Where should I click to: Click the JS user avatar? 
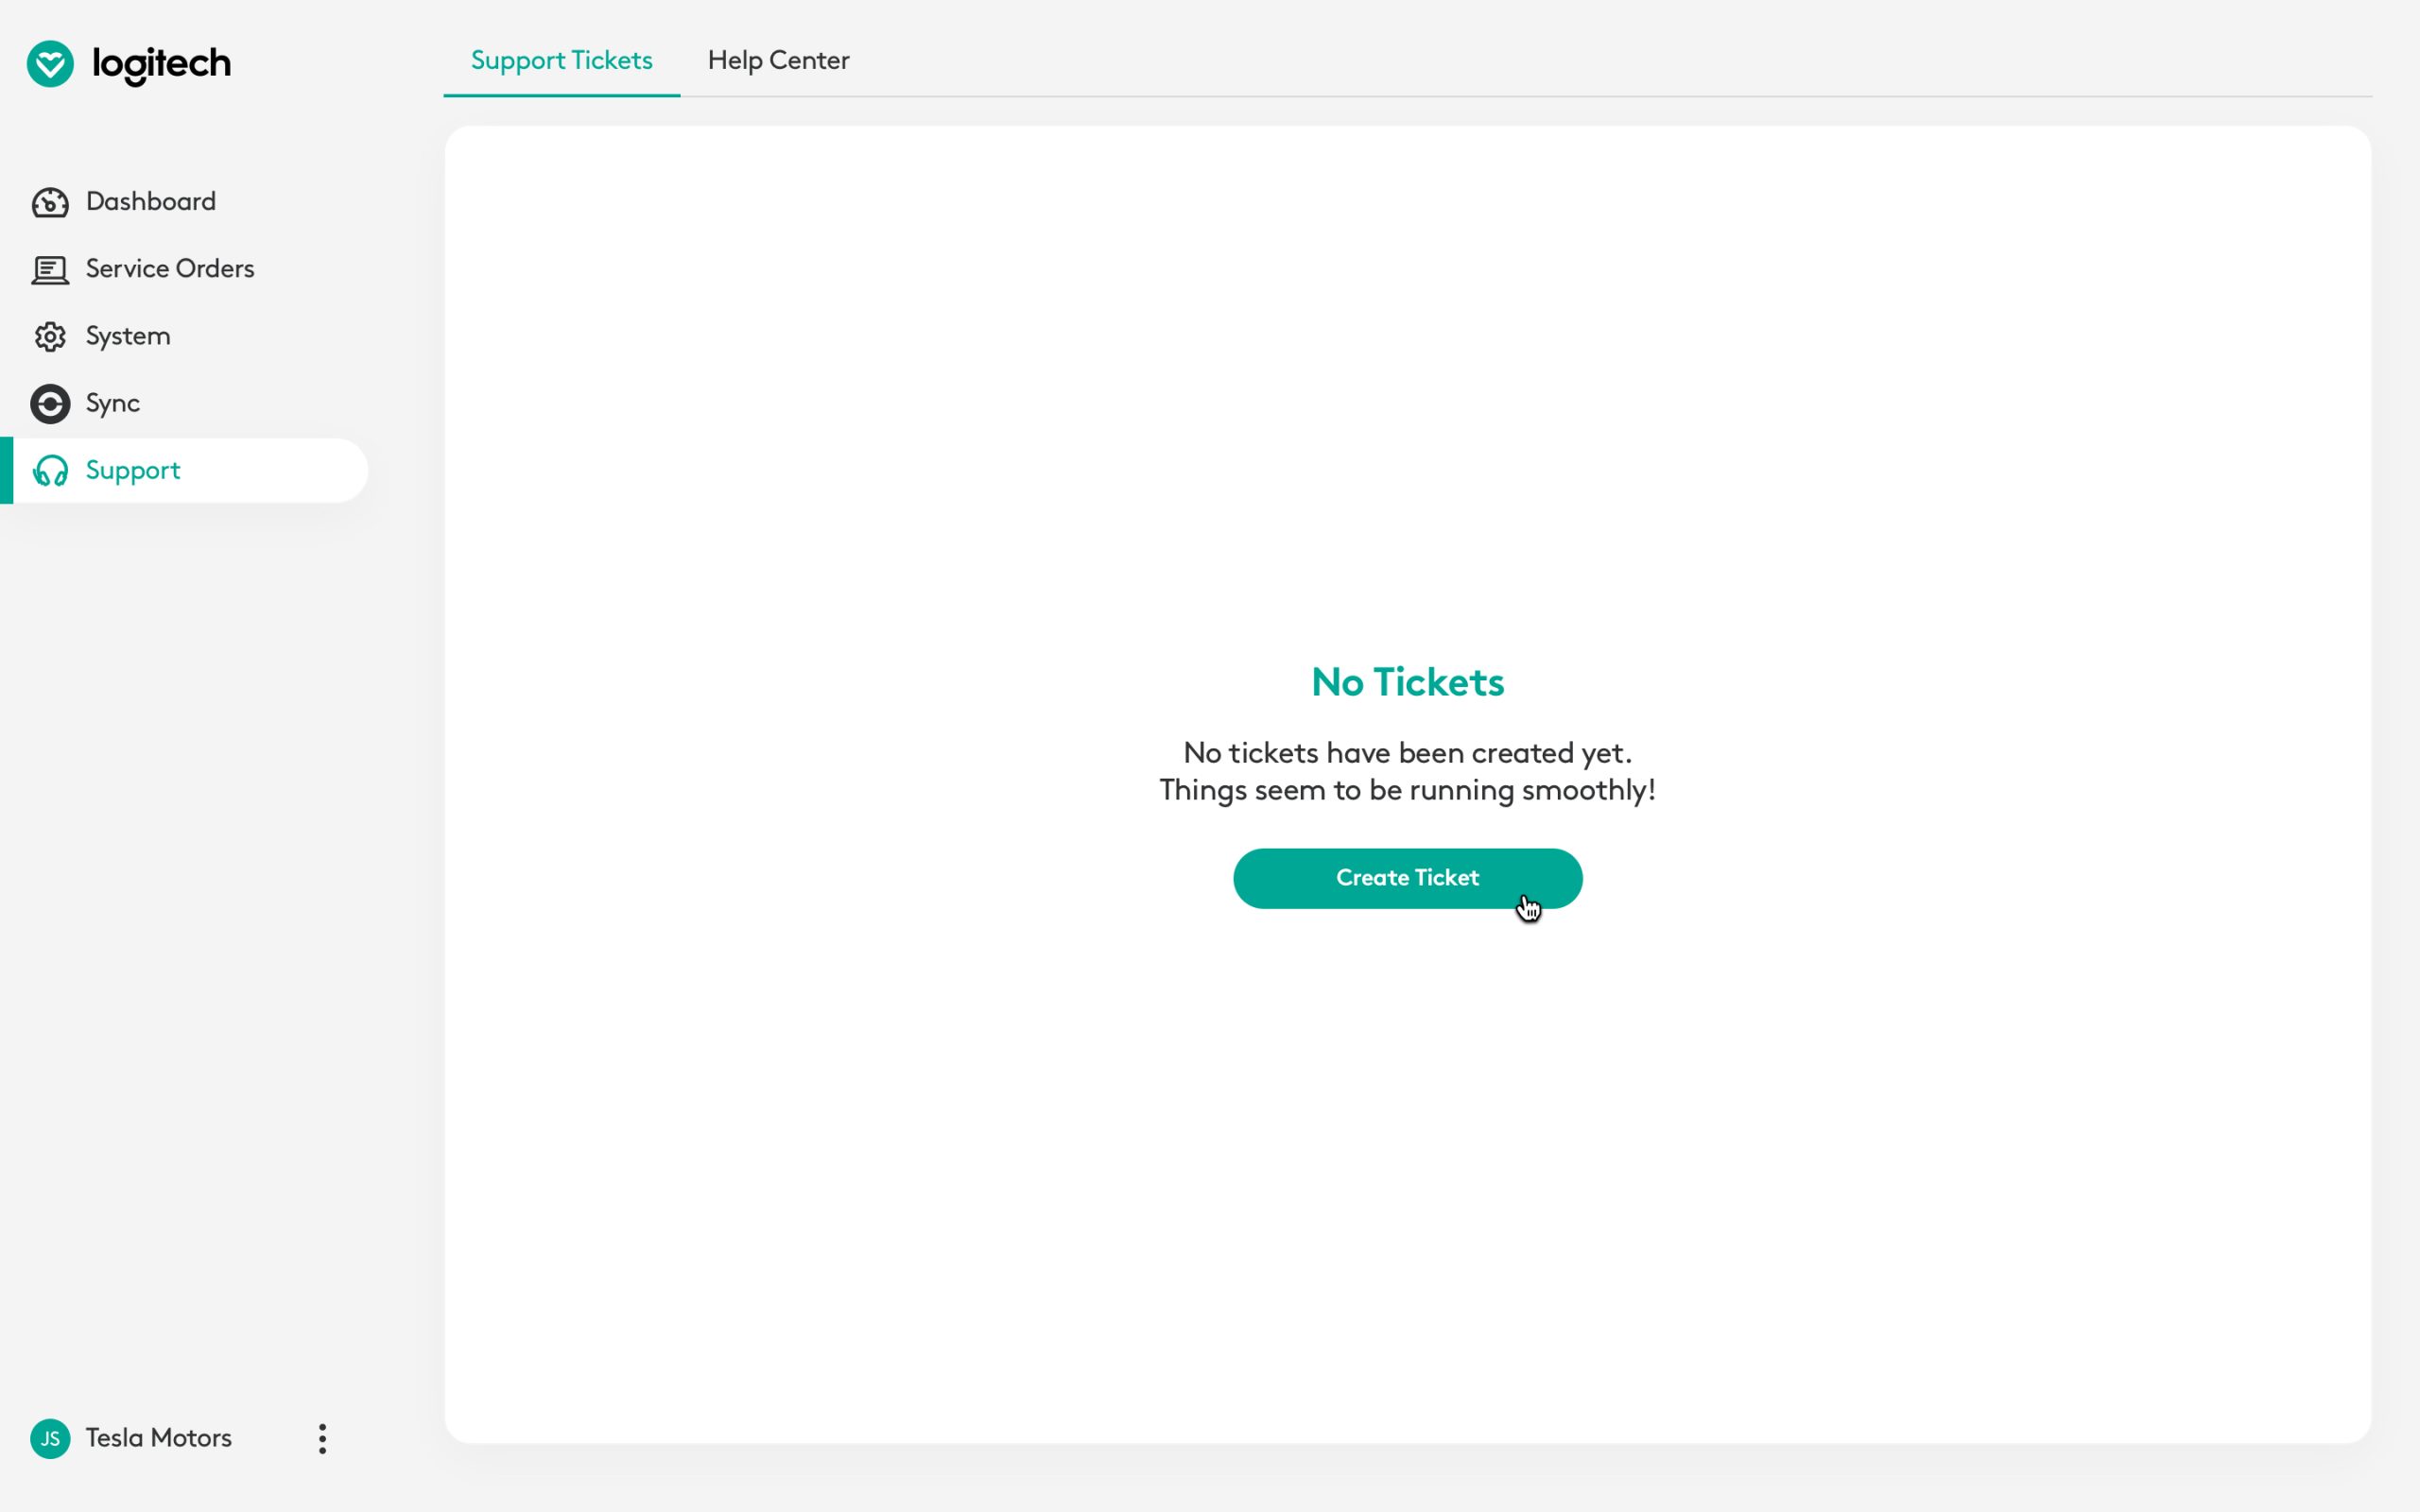[x=50, y=1439]
